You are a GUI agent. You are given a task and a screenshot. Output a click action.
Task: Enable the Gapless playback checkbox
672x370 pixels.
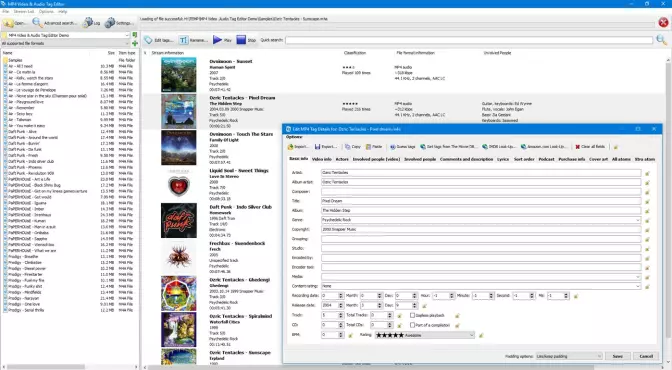(412, 315)
